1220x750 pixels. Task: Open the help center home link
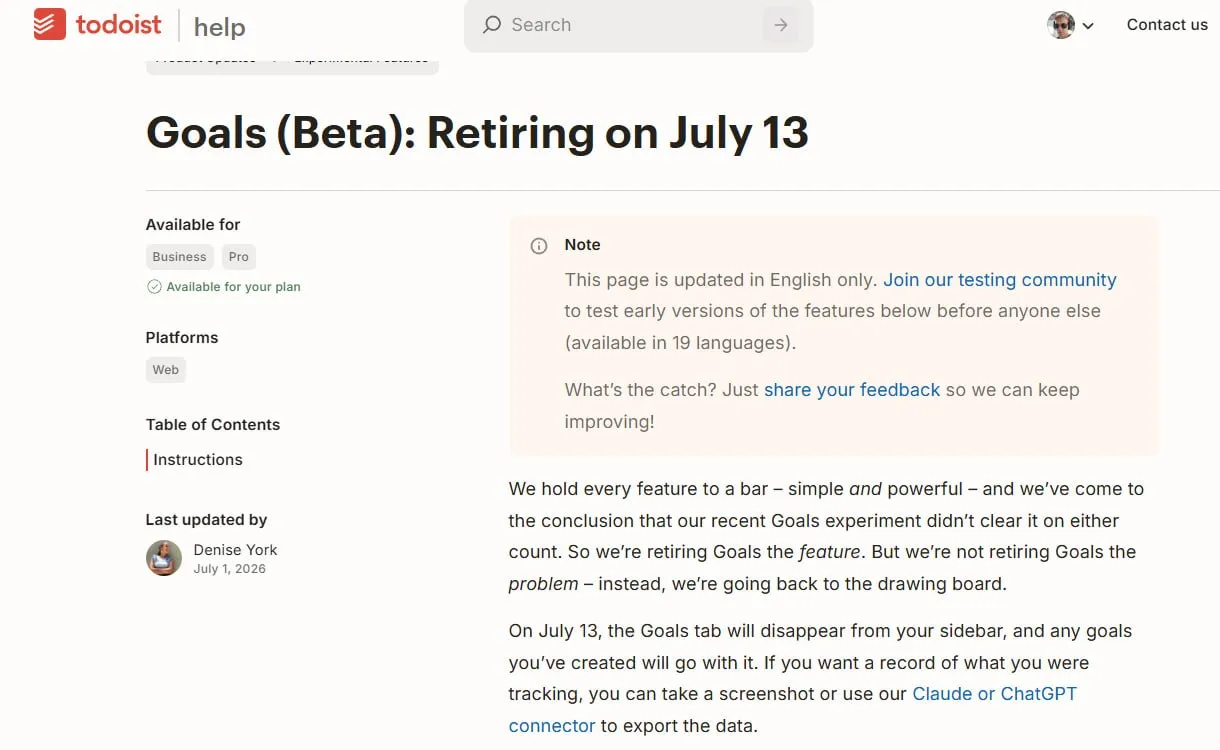220,27
